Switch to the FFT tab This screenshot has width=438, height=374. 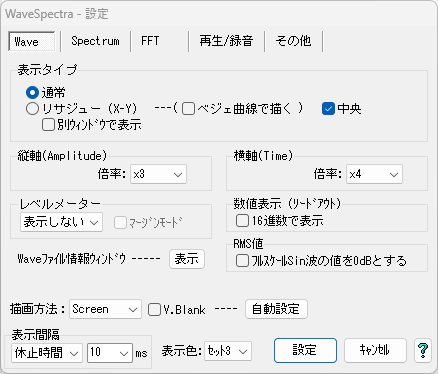tap(159, 41)
